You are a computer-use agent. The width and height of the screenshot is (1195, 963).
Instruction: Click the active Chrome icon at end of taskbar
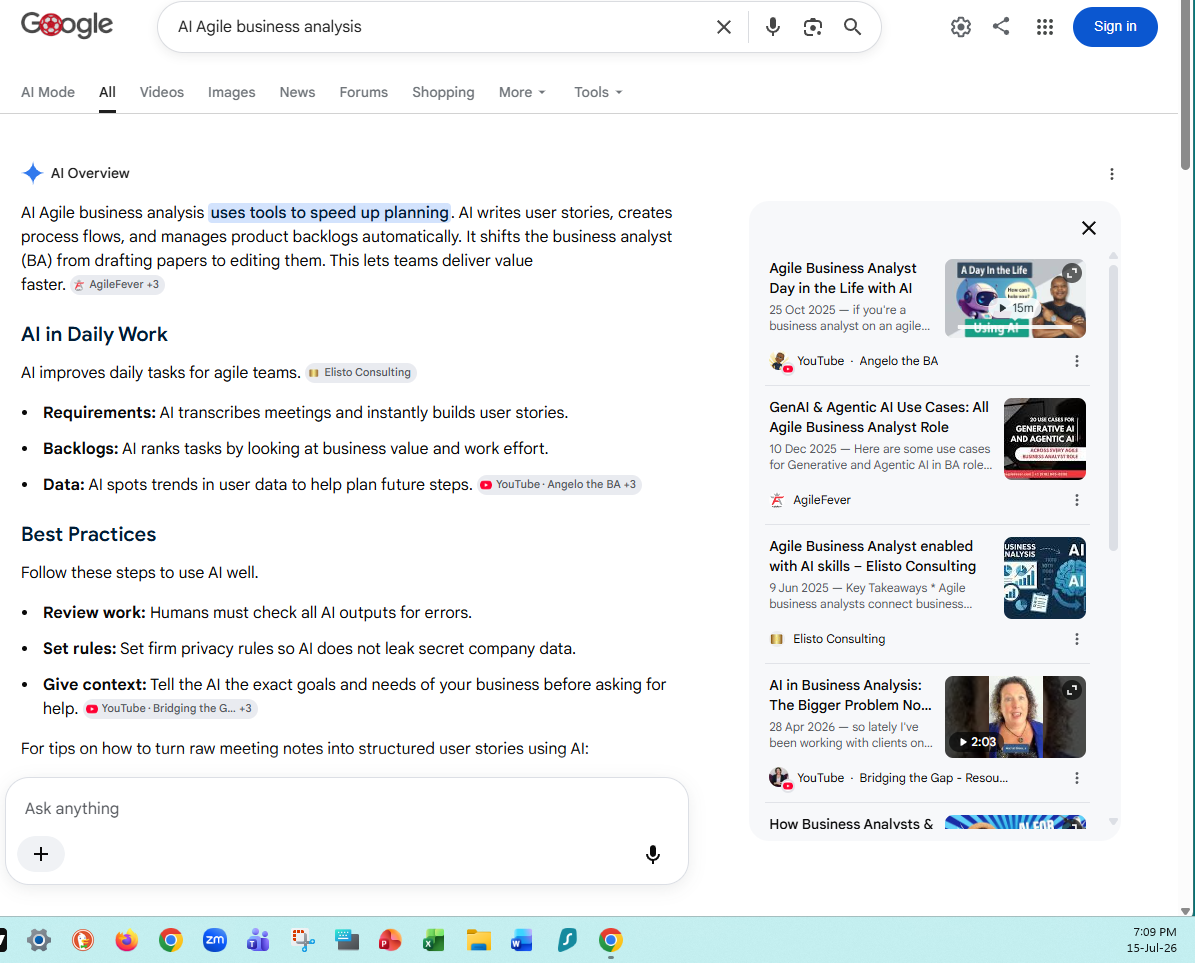coord(610,941)
